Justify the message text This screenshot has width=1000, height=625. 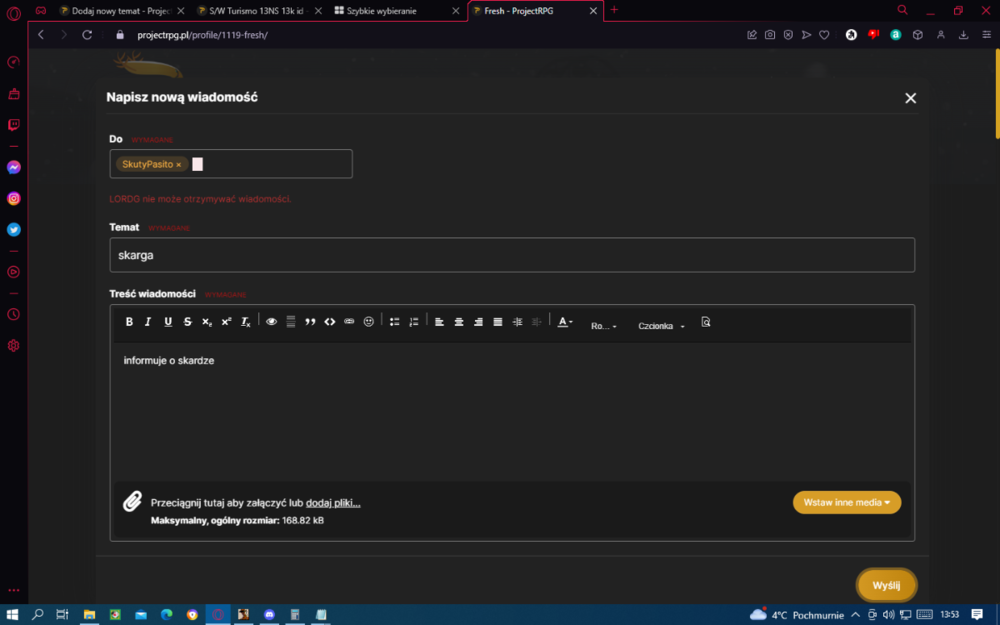click(x=498, y=322)
